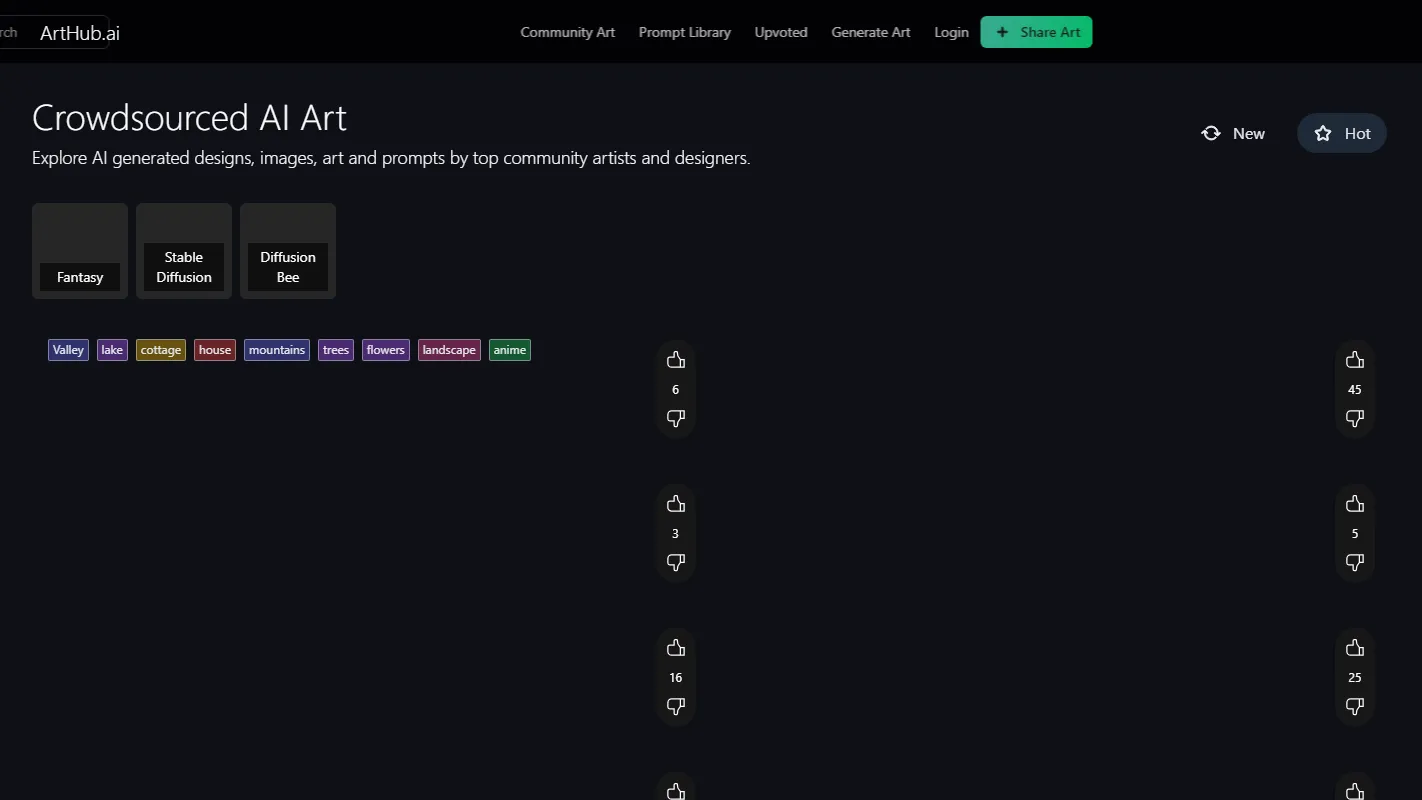Upvote the artwork with 3 likes
This screenshot has height=800, width=1422.
tap(675, 503)
